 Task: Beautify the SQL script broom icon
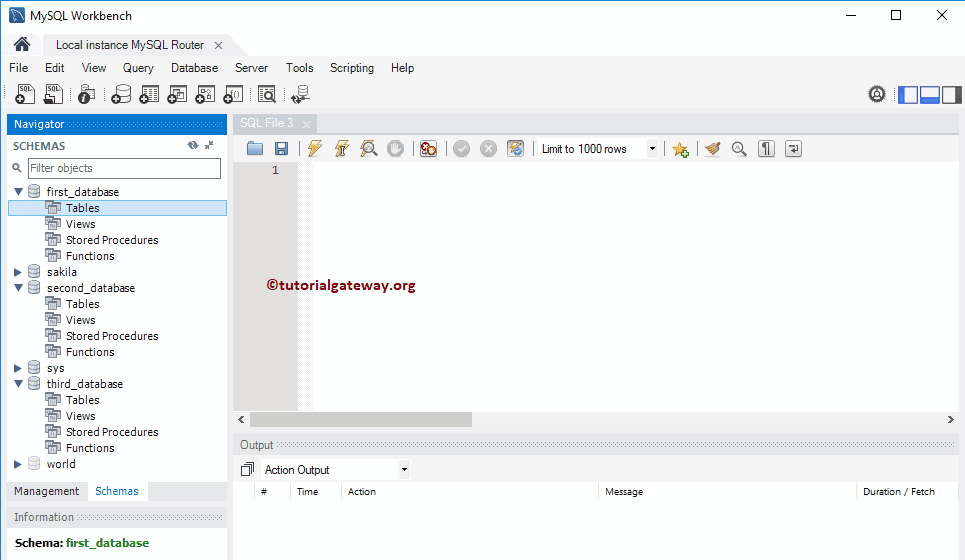(713, 148)
